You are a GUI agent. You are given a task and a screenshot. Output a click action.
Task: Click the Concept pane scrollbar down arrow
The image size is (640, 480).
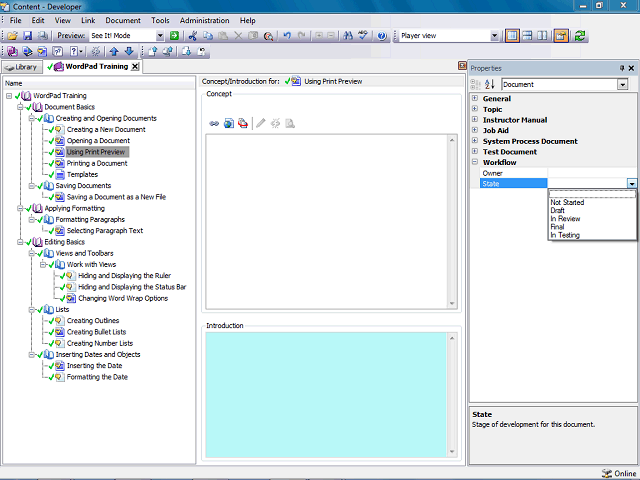(x=452, y=303)
